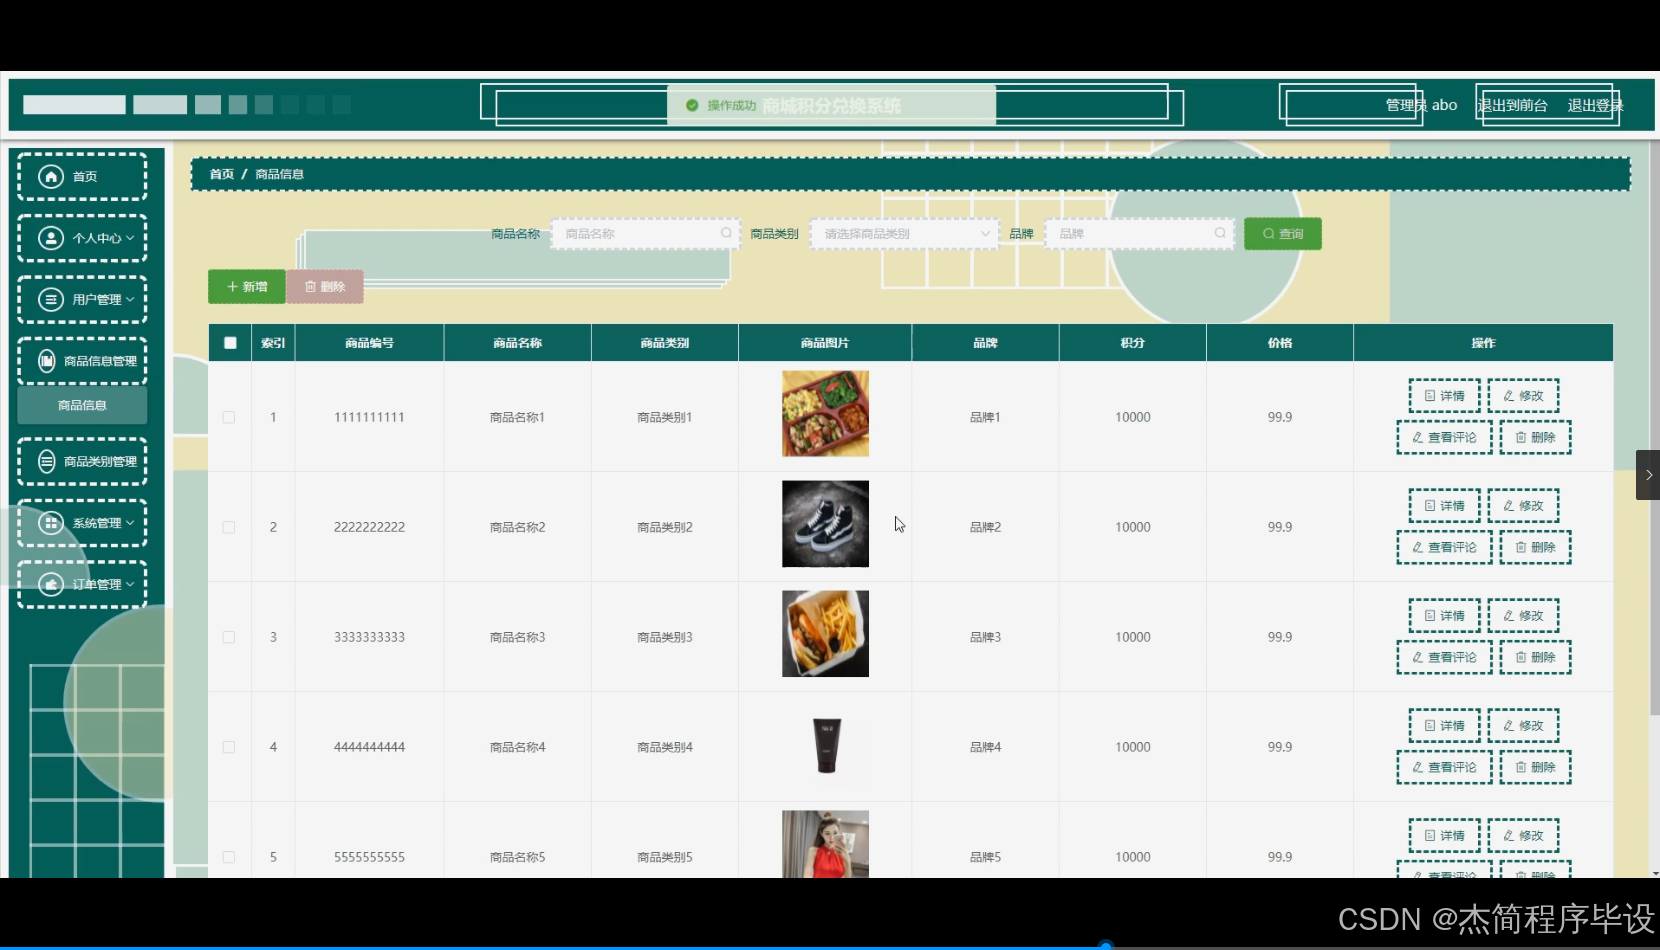The image size is (1660, 950).
Task: Click the home icon in sidebar
Action: (51, 176)
